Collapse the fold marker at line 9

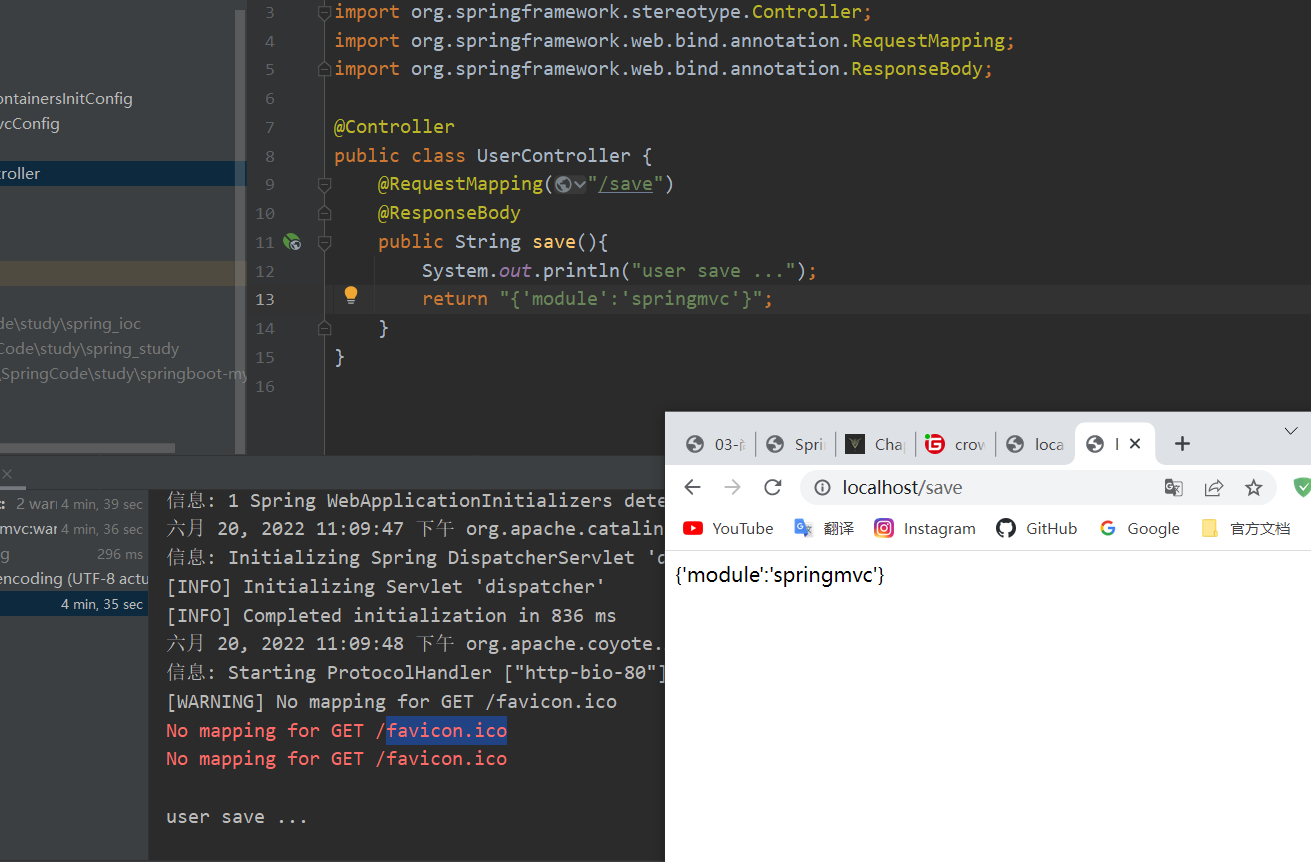tap(324, 184)
